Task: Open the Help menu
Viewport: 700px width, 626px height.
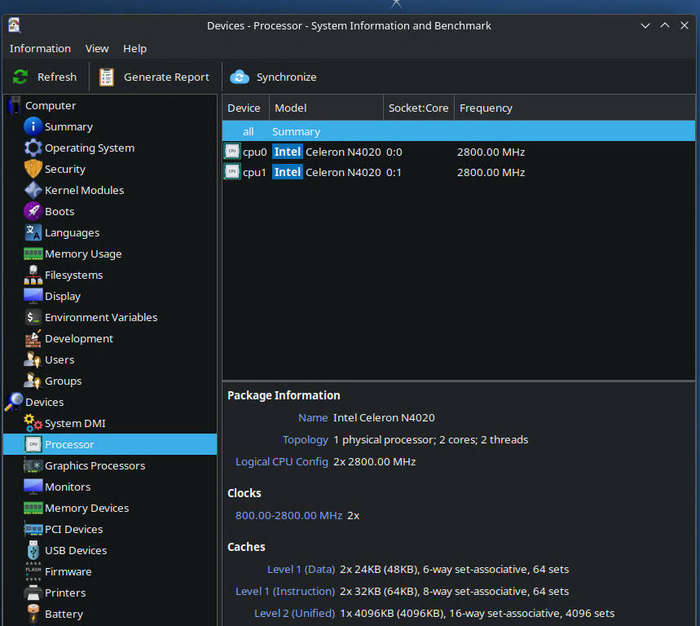Action: click(135, 48)
